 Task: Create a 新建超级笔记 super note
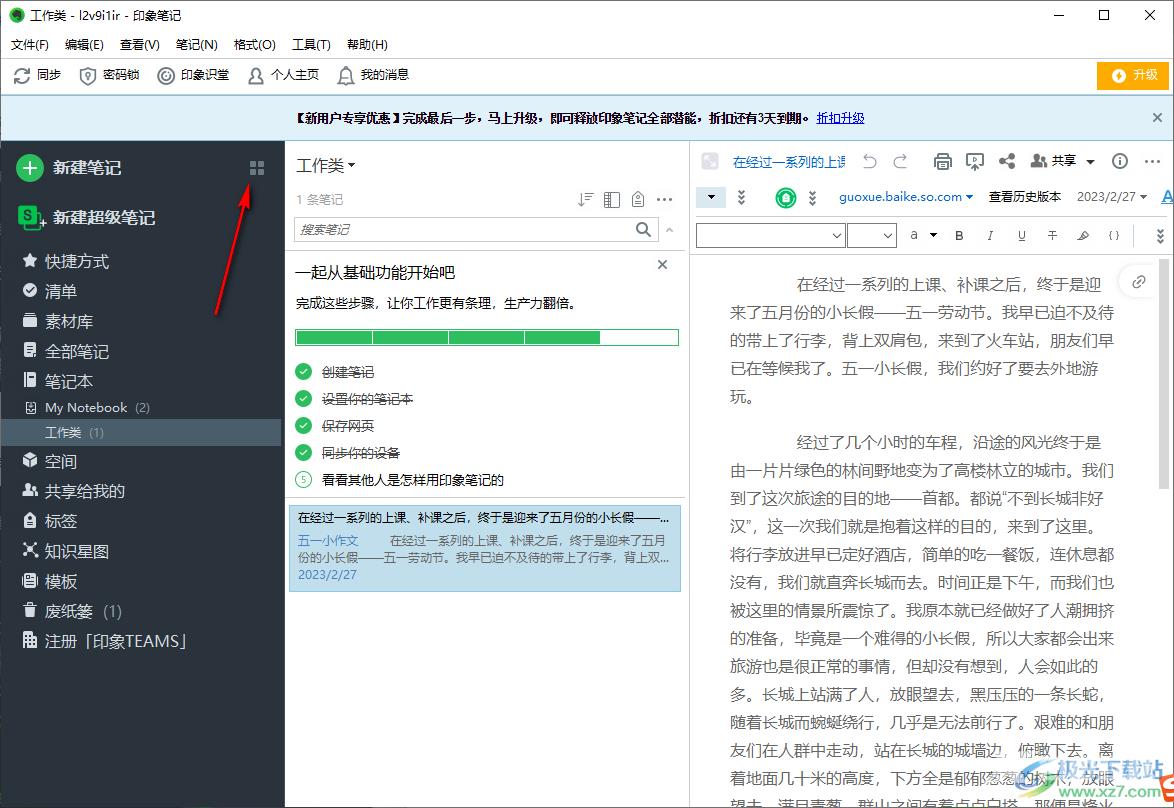click(86, 217)
